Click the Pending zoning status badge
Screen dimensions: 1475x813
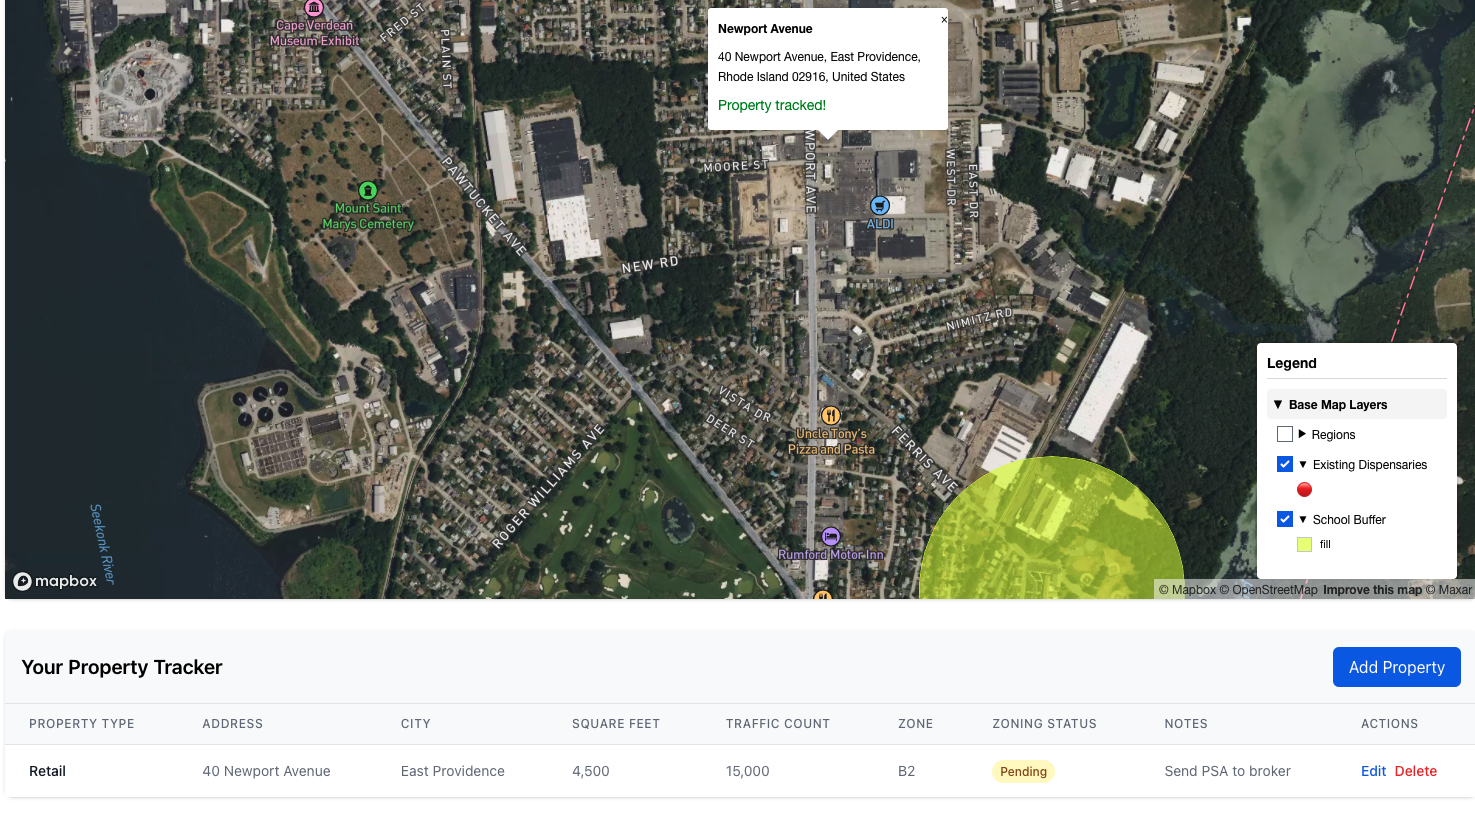click(x=1023, y=771)
